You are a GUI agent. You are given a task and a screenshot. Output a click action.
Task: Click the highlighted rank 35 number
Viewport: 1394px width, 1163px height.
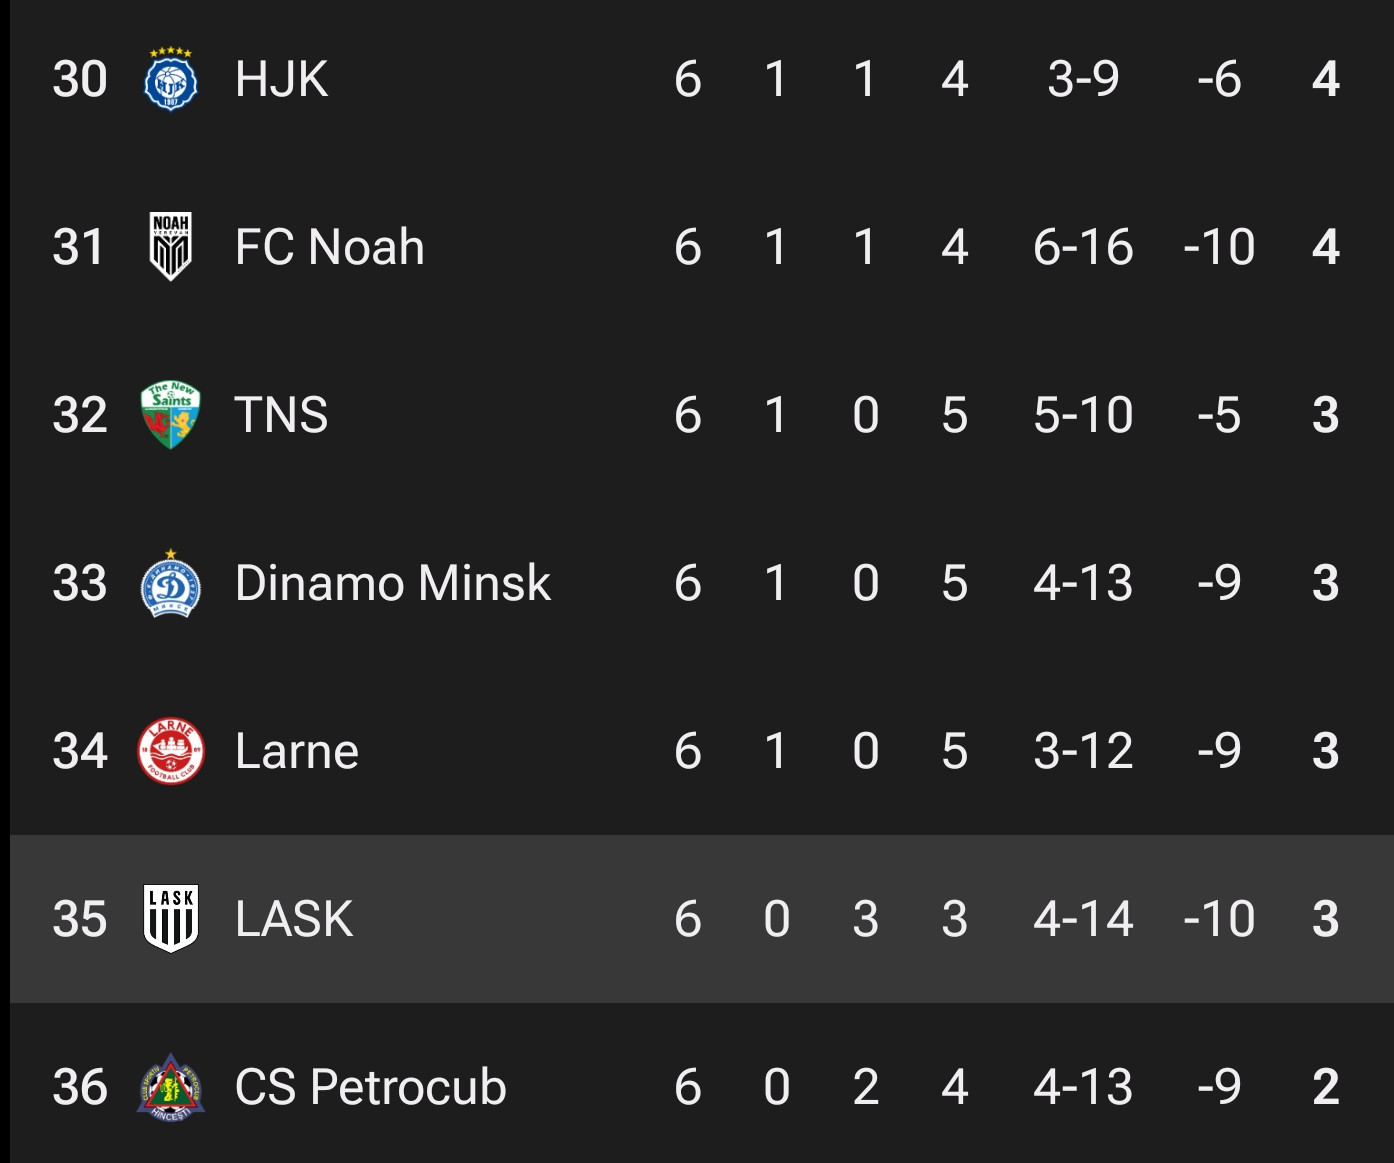point(80,919)
